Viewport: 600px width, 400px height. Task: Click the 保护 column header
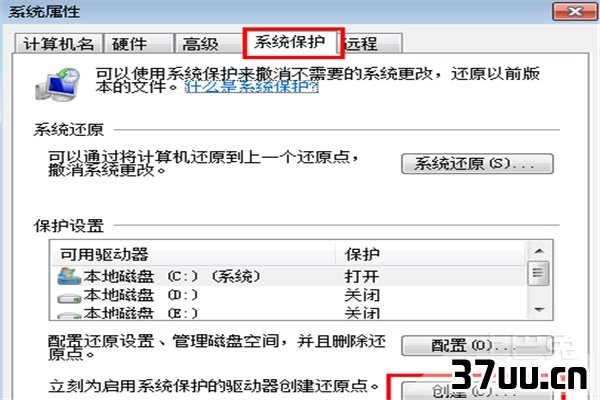coord(430,254)
